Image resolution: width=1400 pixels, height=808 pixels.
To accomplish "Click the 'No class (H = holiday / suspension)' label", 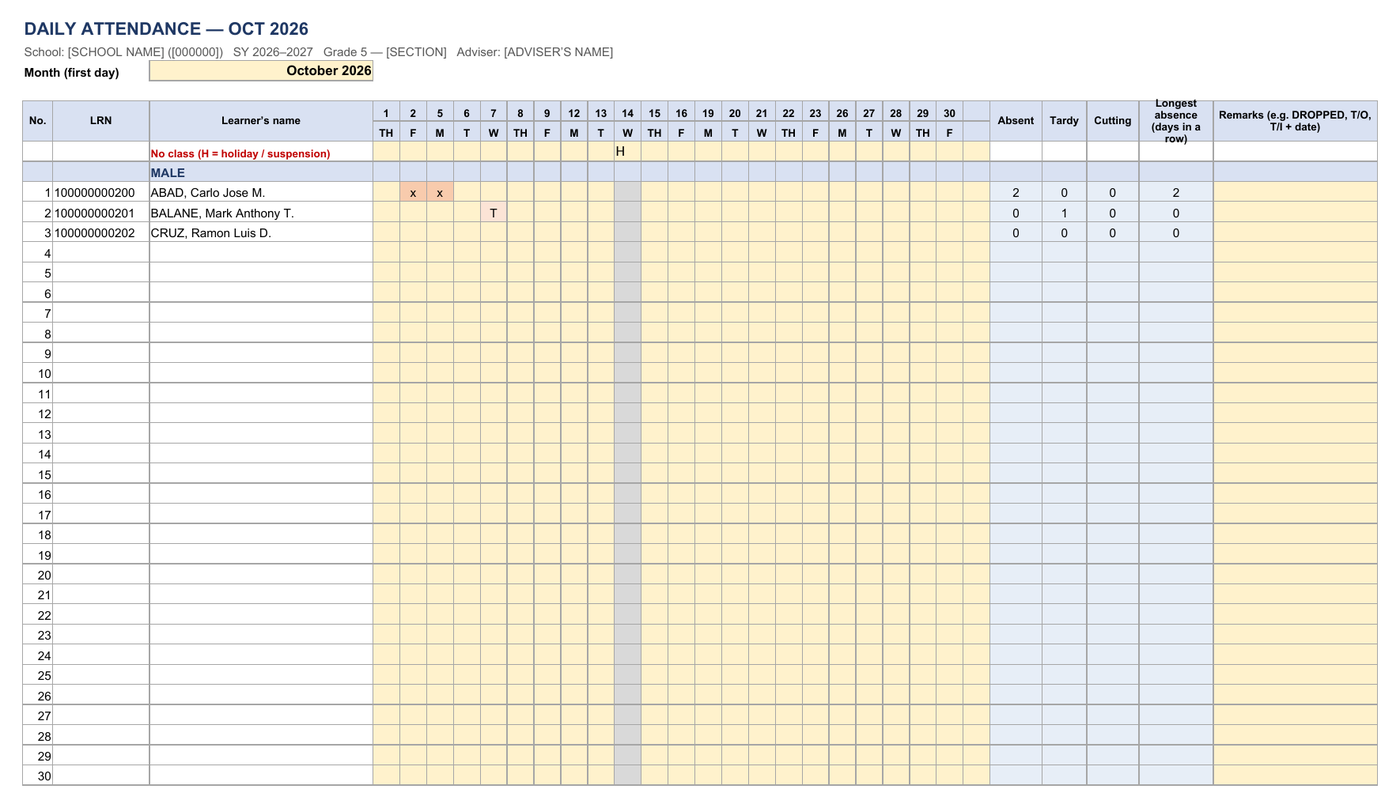I will click(240, 154).
